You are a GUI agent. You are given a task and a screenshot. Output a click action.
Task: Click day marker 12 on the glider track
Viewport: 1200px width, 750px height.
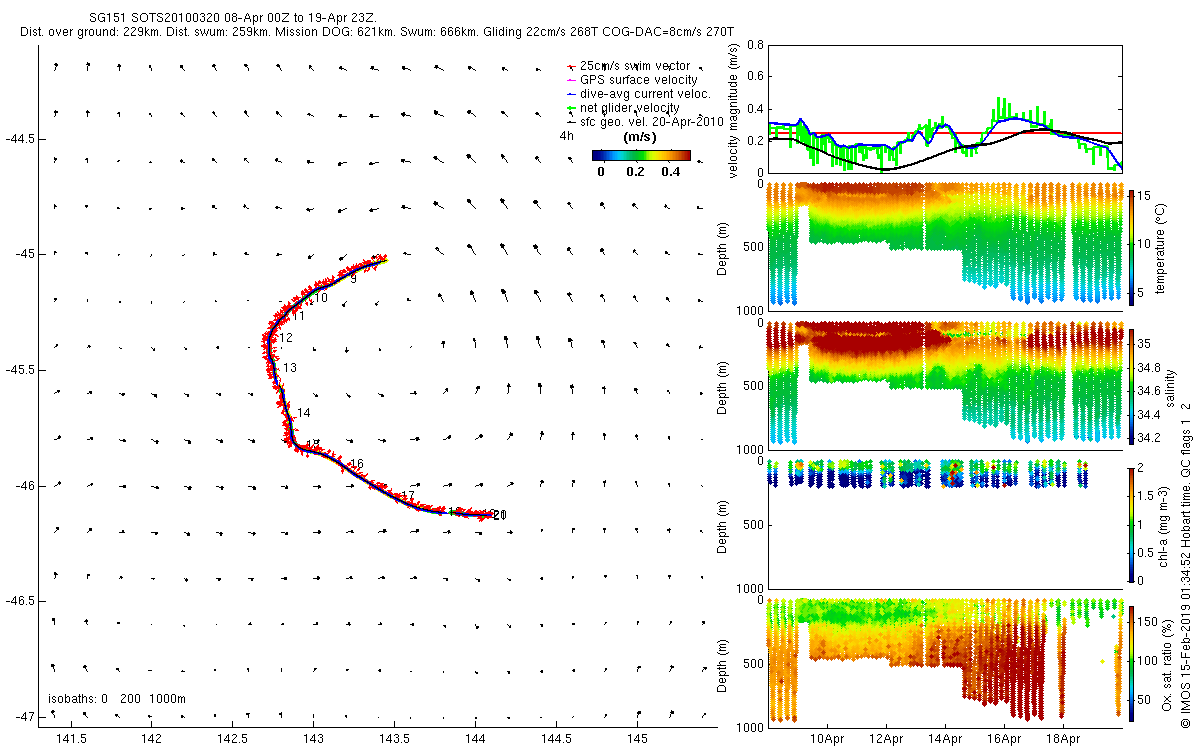tap(286, 338)
